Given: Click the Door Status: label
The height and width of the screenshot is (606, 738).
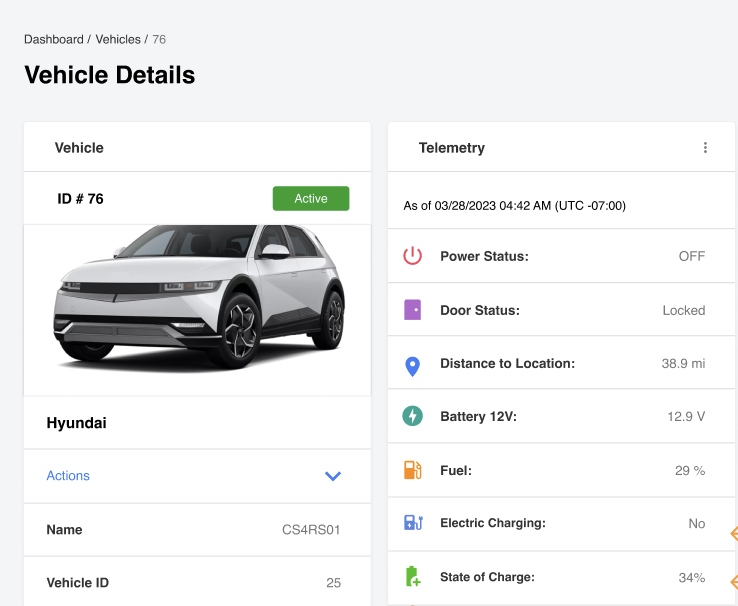Looking at the screenshot, I should [x=480, y=311].
